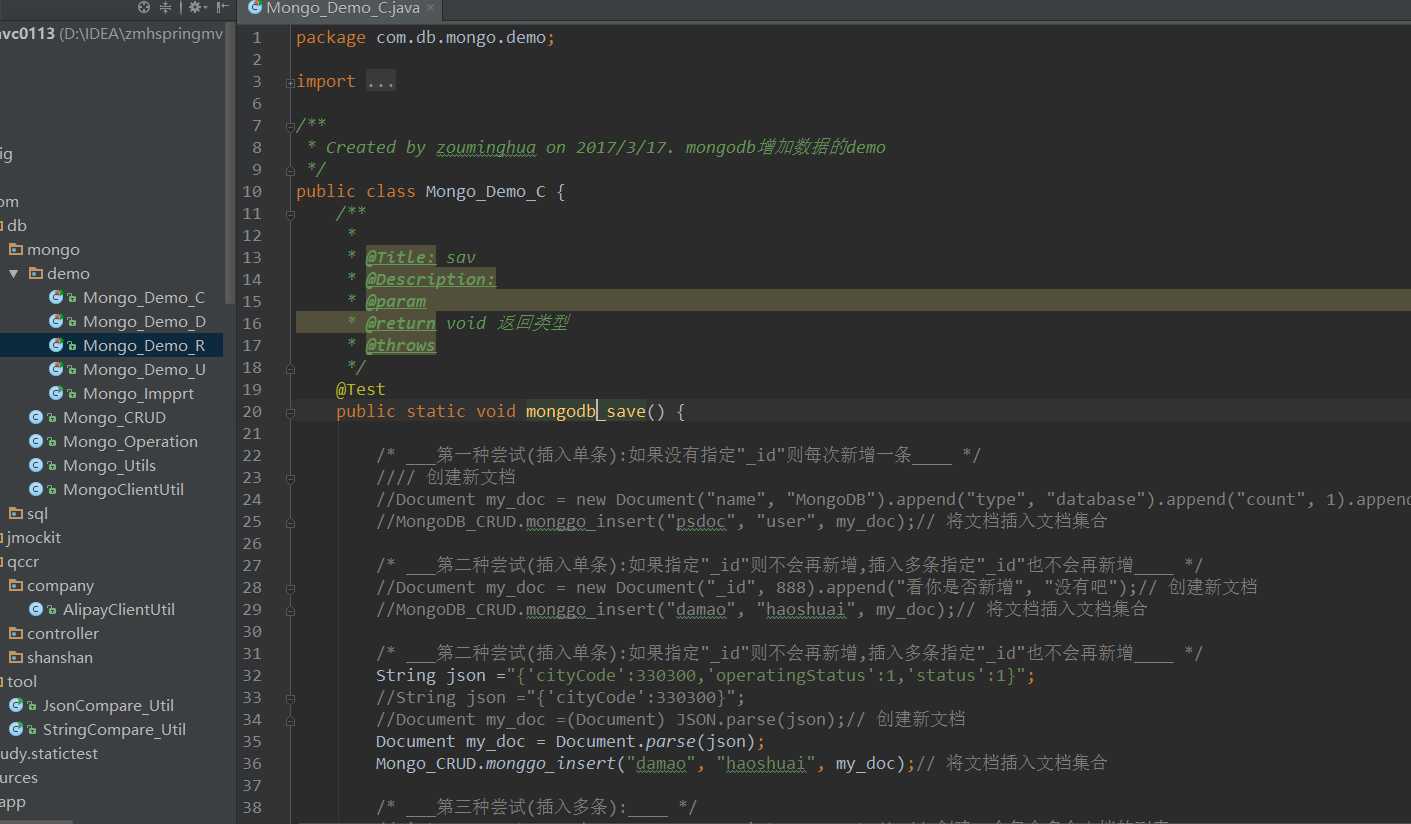Click line number 20 in the gutter
Image resolution: width=1411 pixels, height=824 pixels.
coord(252,411)
